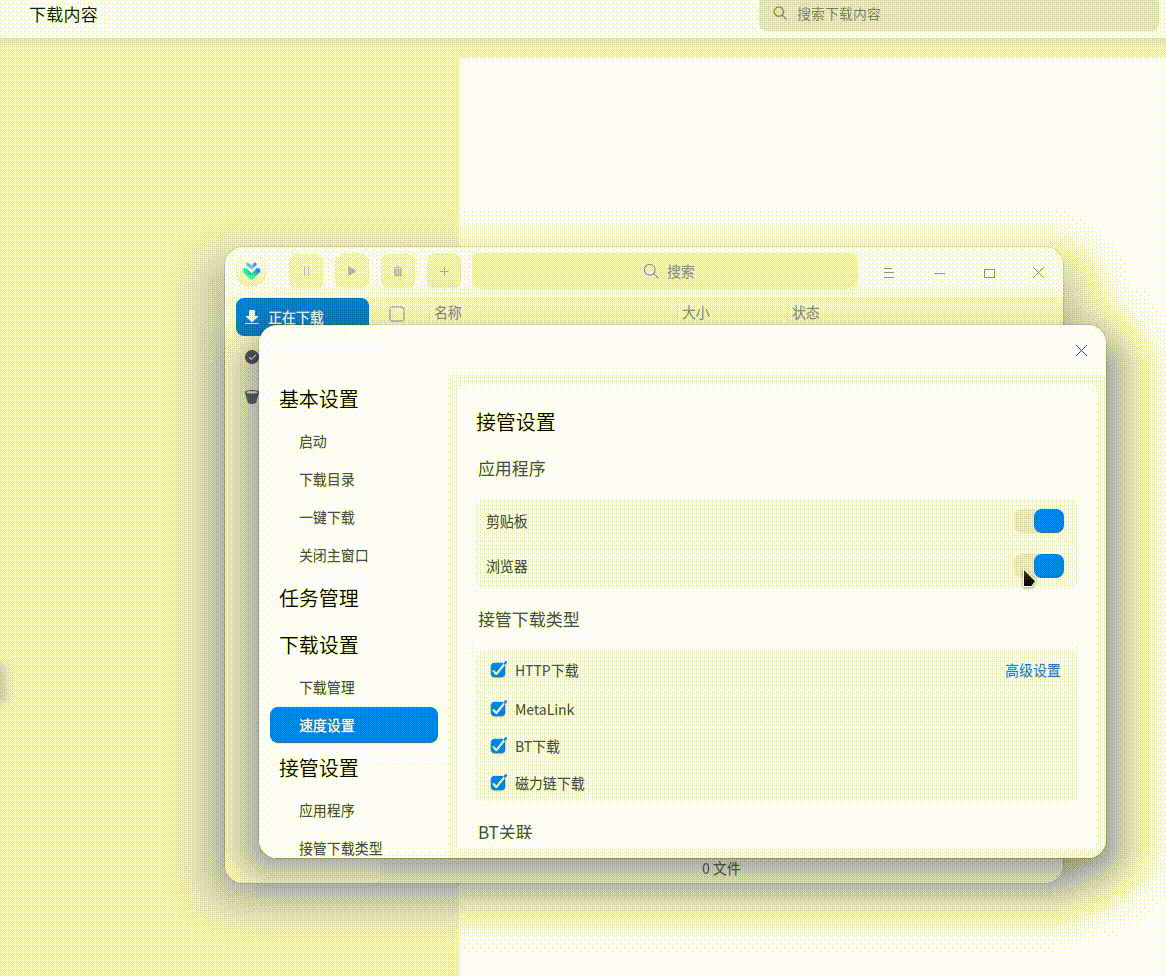Toggle the 浏览器 takeover switch

1040,566
